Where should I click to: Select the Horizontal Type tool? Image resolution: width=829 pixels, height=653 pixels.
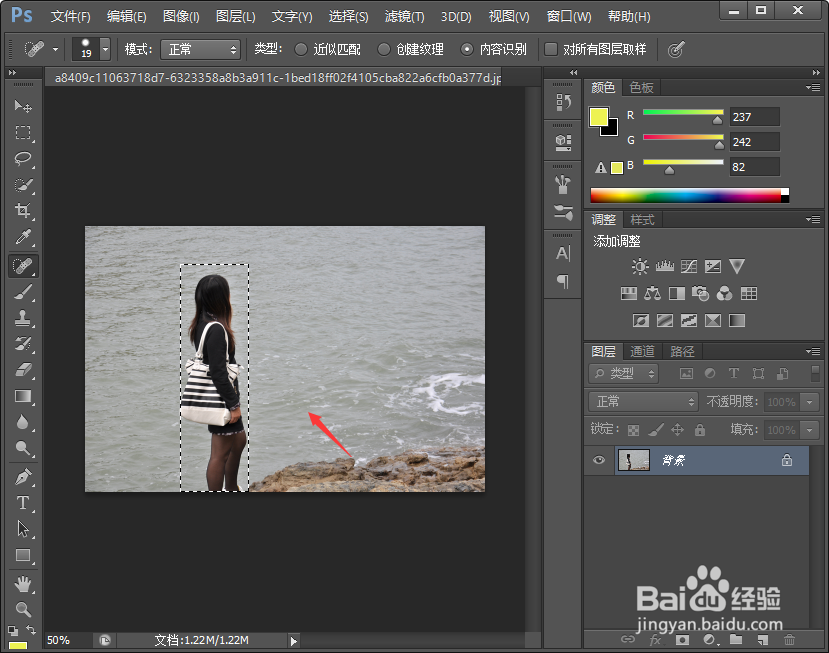click(23, 502)
